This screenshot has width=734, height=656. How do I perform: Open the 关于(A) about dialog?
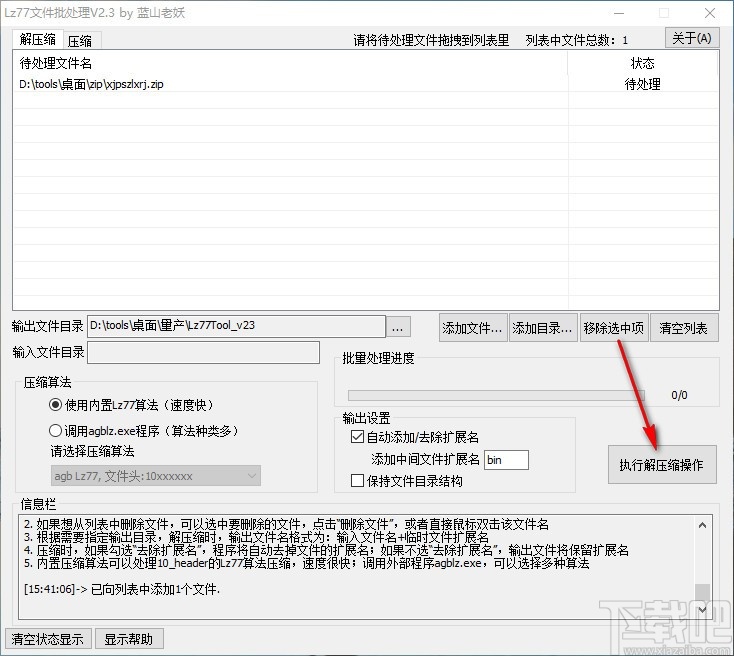(x=691, y=38)
